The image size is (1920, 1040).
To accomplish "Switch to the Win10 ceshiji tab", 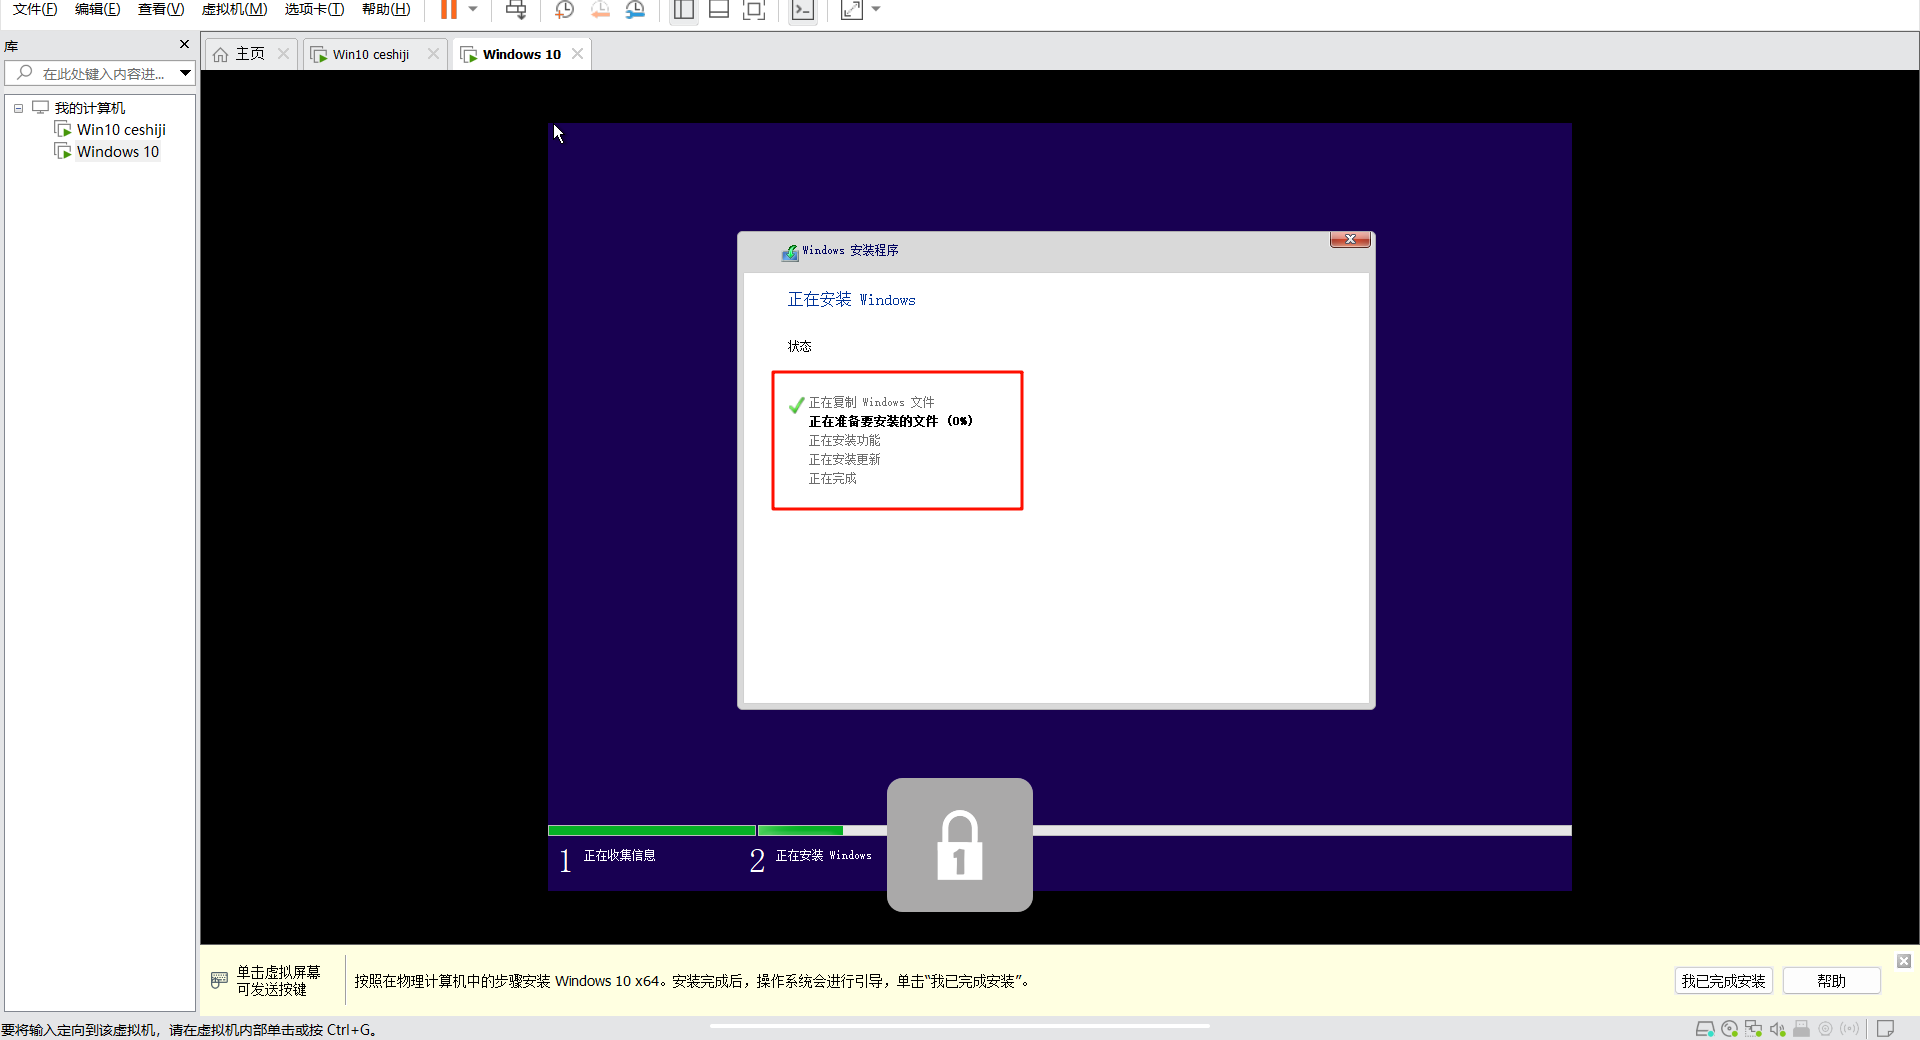I will click(x=370, y=54).
